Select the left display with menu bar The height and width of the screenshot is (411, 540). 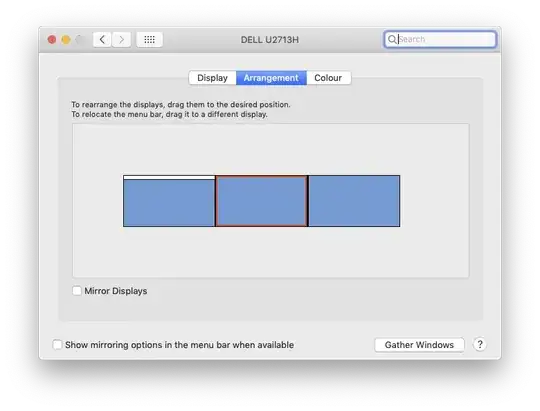point(169,203)
